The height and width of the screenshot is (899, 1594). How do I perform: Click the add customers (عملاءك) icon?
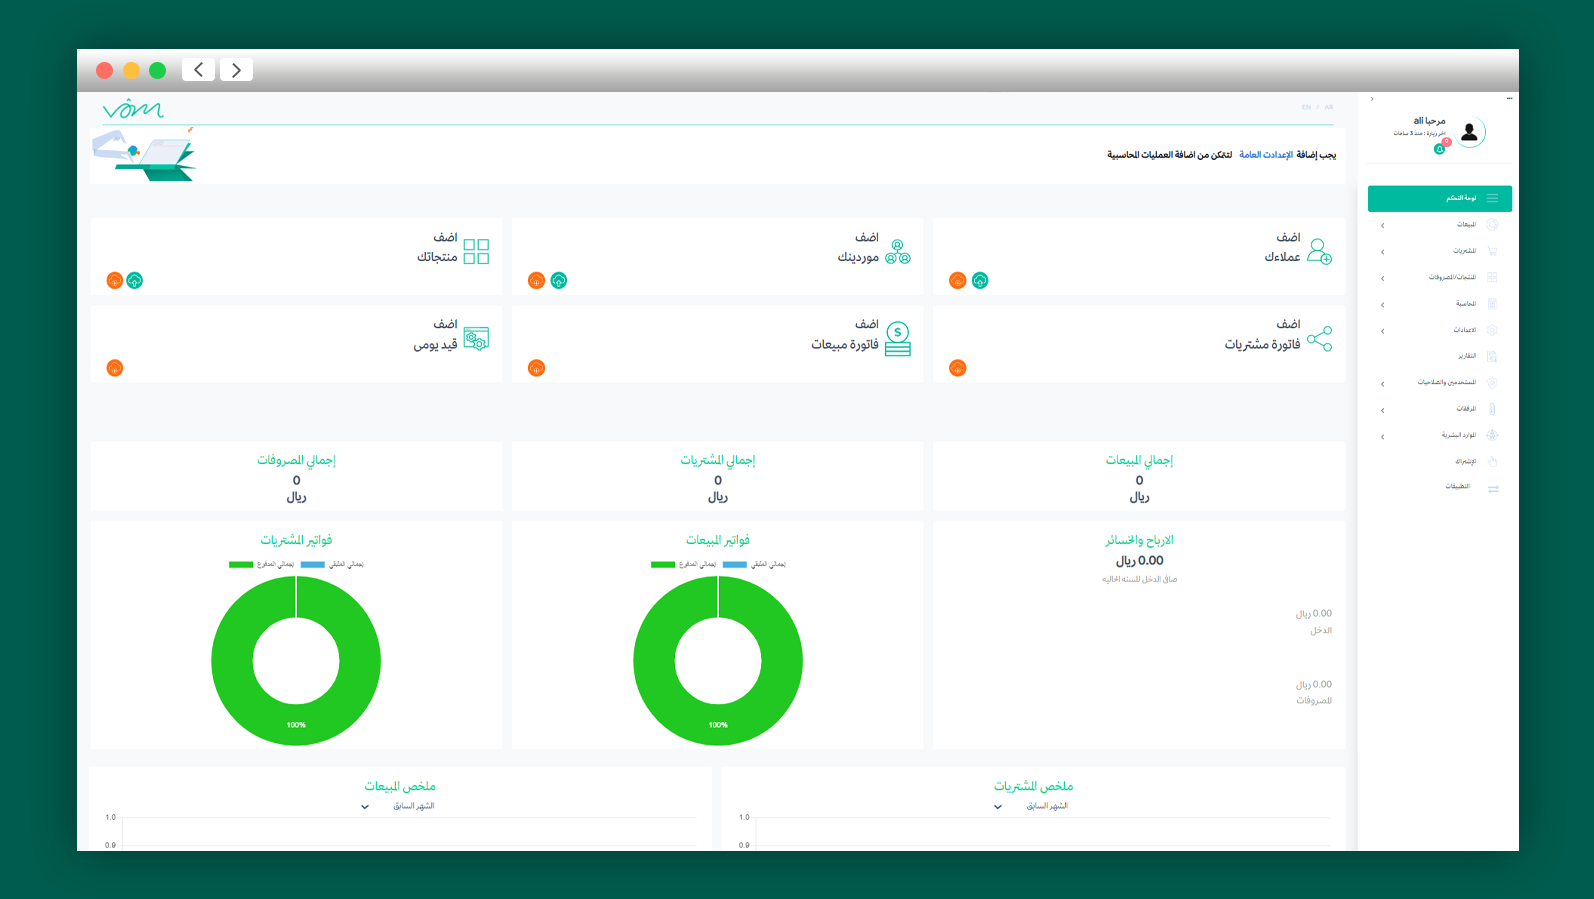point(1319,251)
